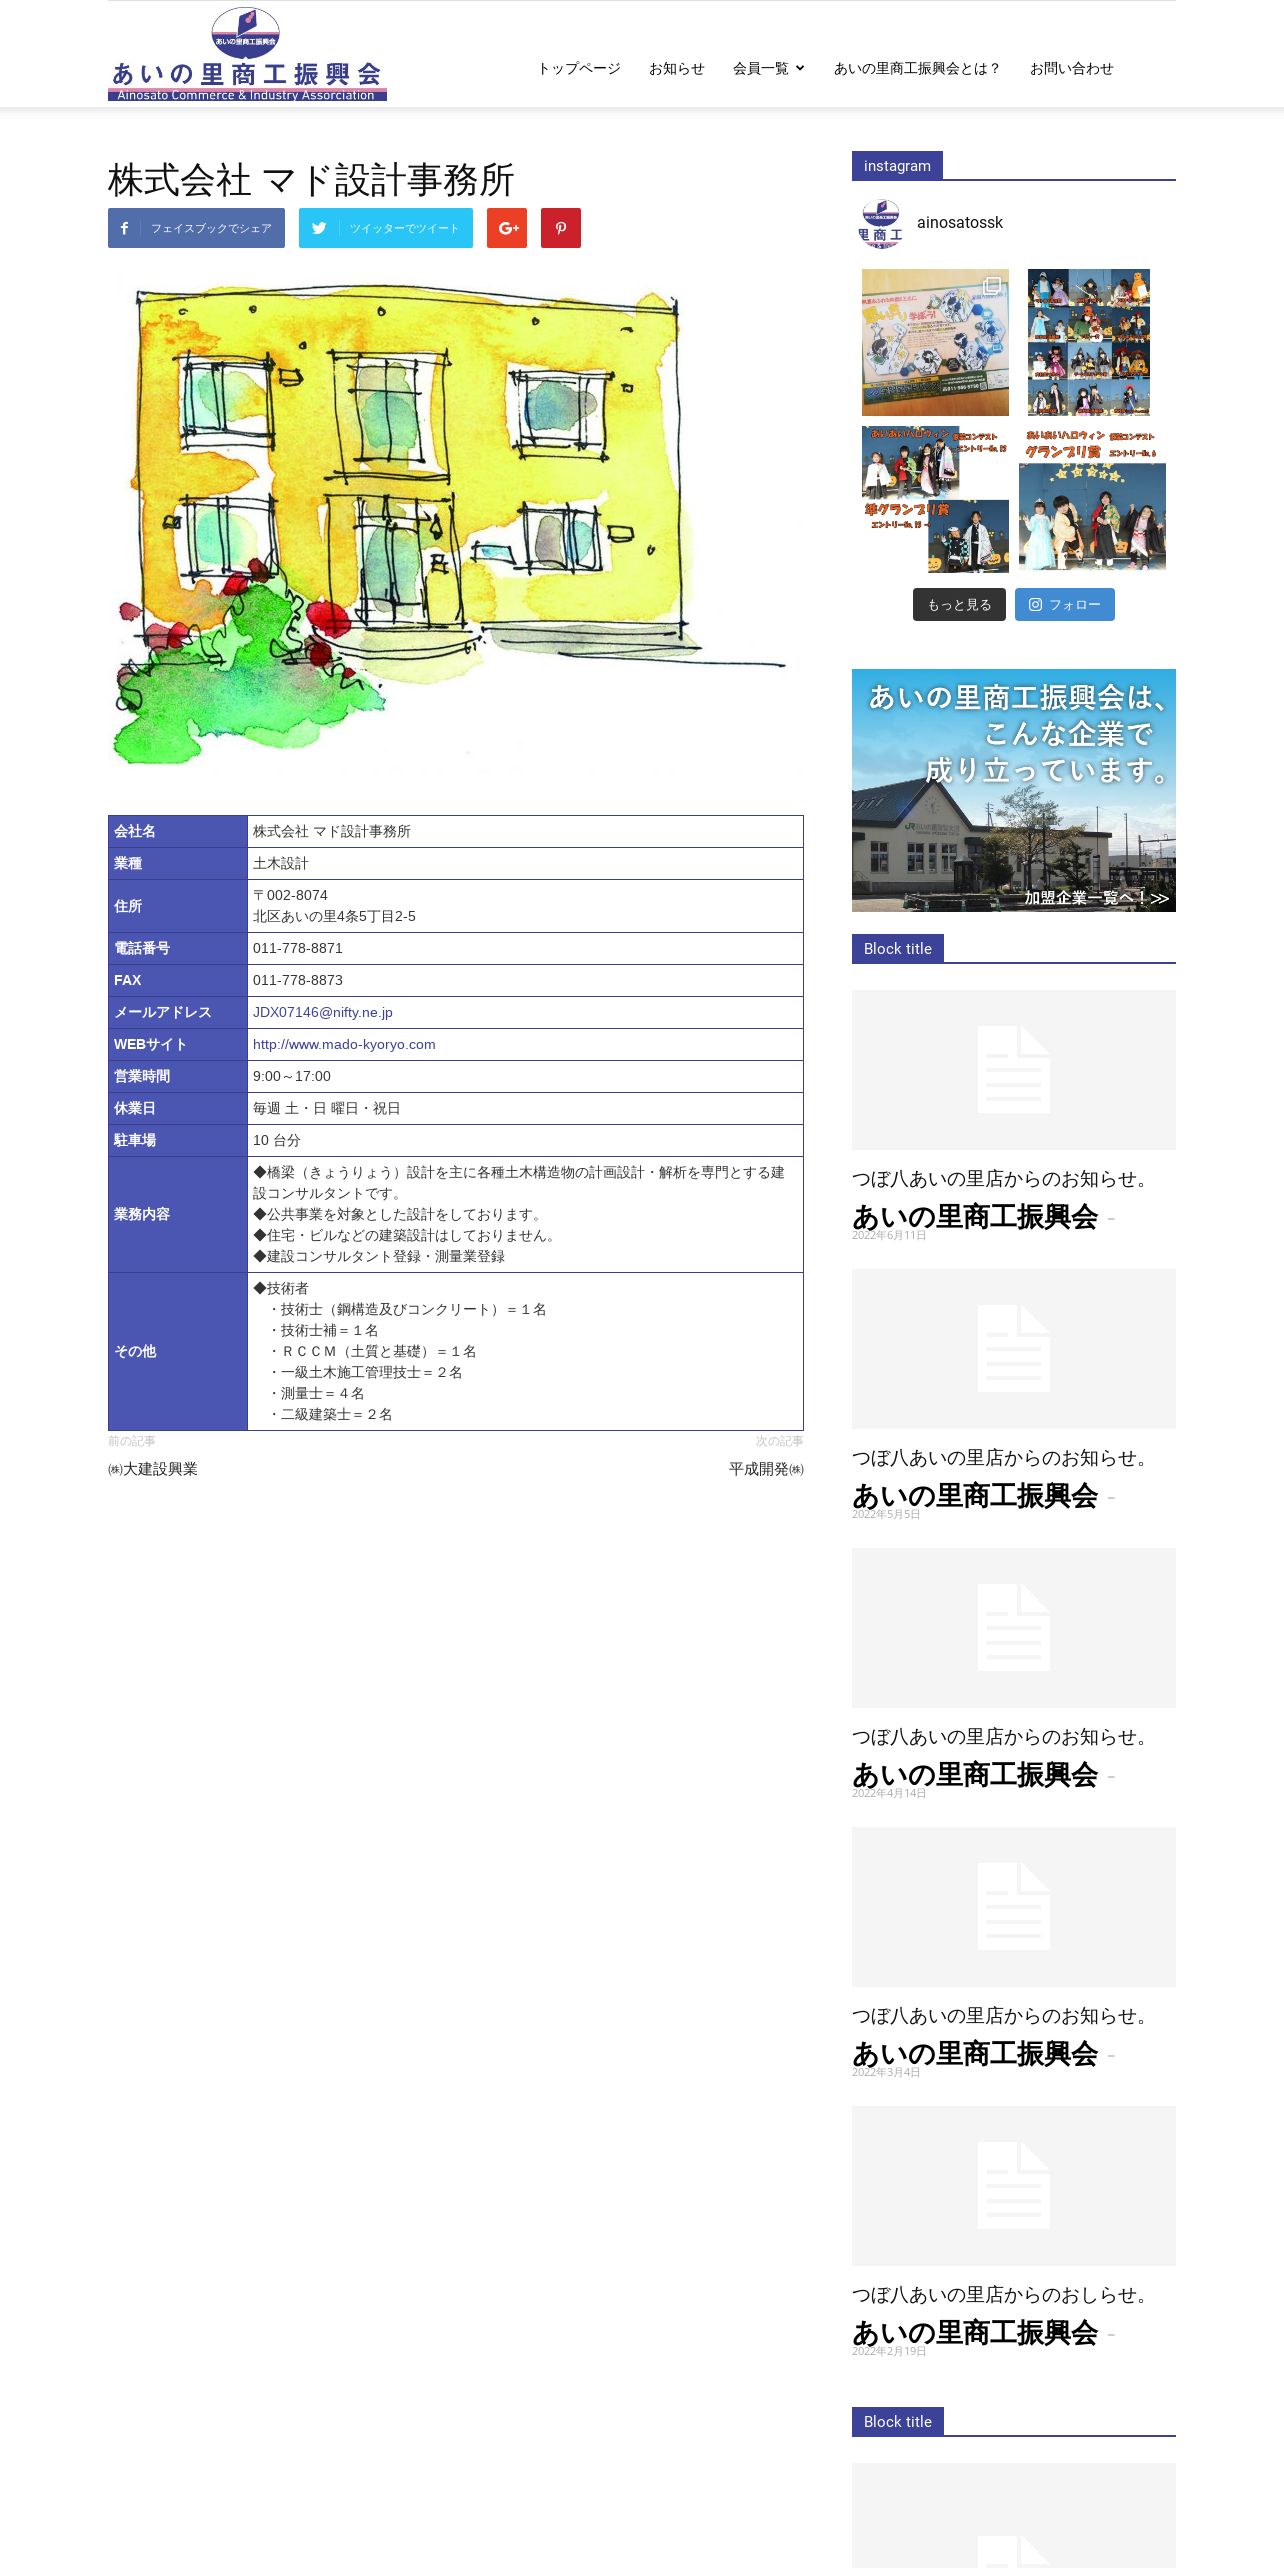Open placeholder image for 2022年6月11日 post
The image size is (1284, 2568).
1014,1070
